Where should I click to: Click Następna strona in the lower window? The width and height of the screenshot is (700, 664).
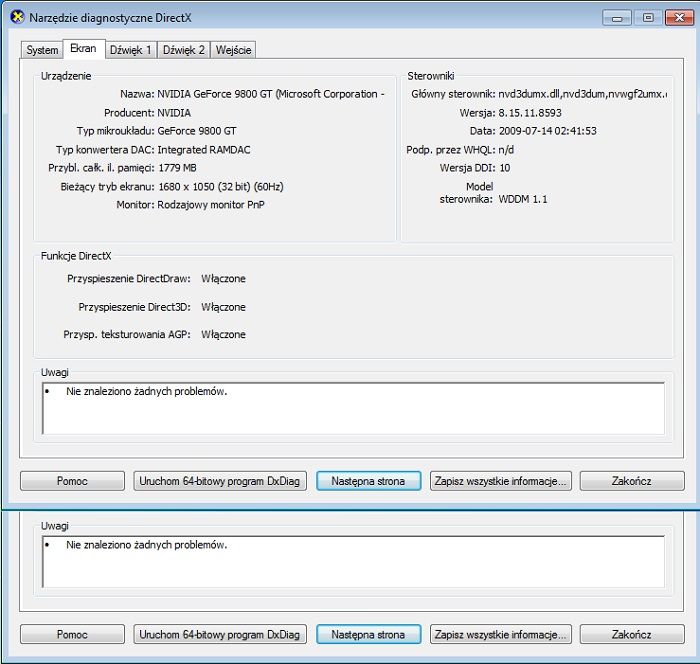pyautogui.click(x=368, y=634)
